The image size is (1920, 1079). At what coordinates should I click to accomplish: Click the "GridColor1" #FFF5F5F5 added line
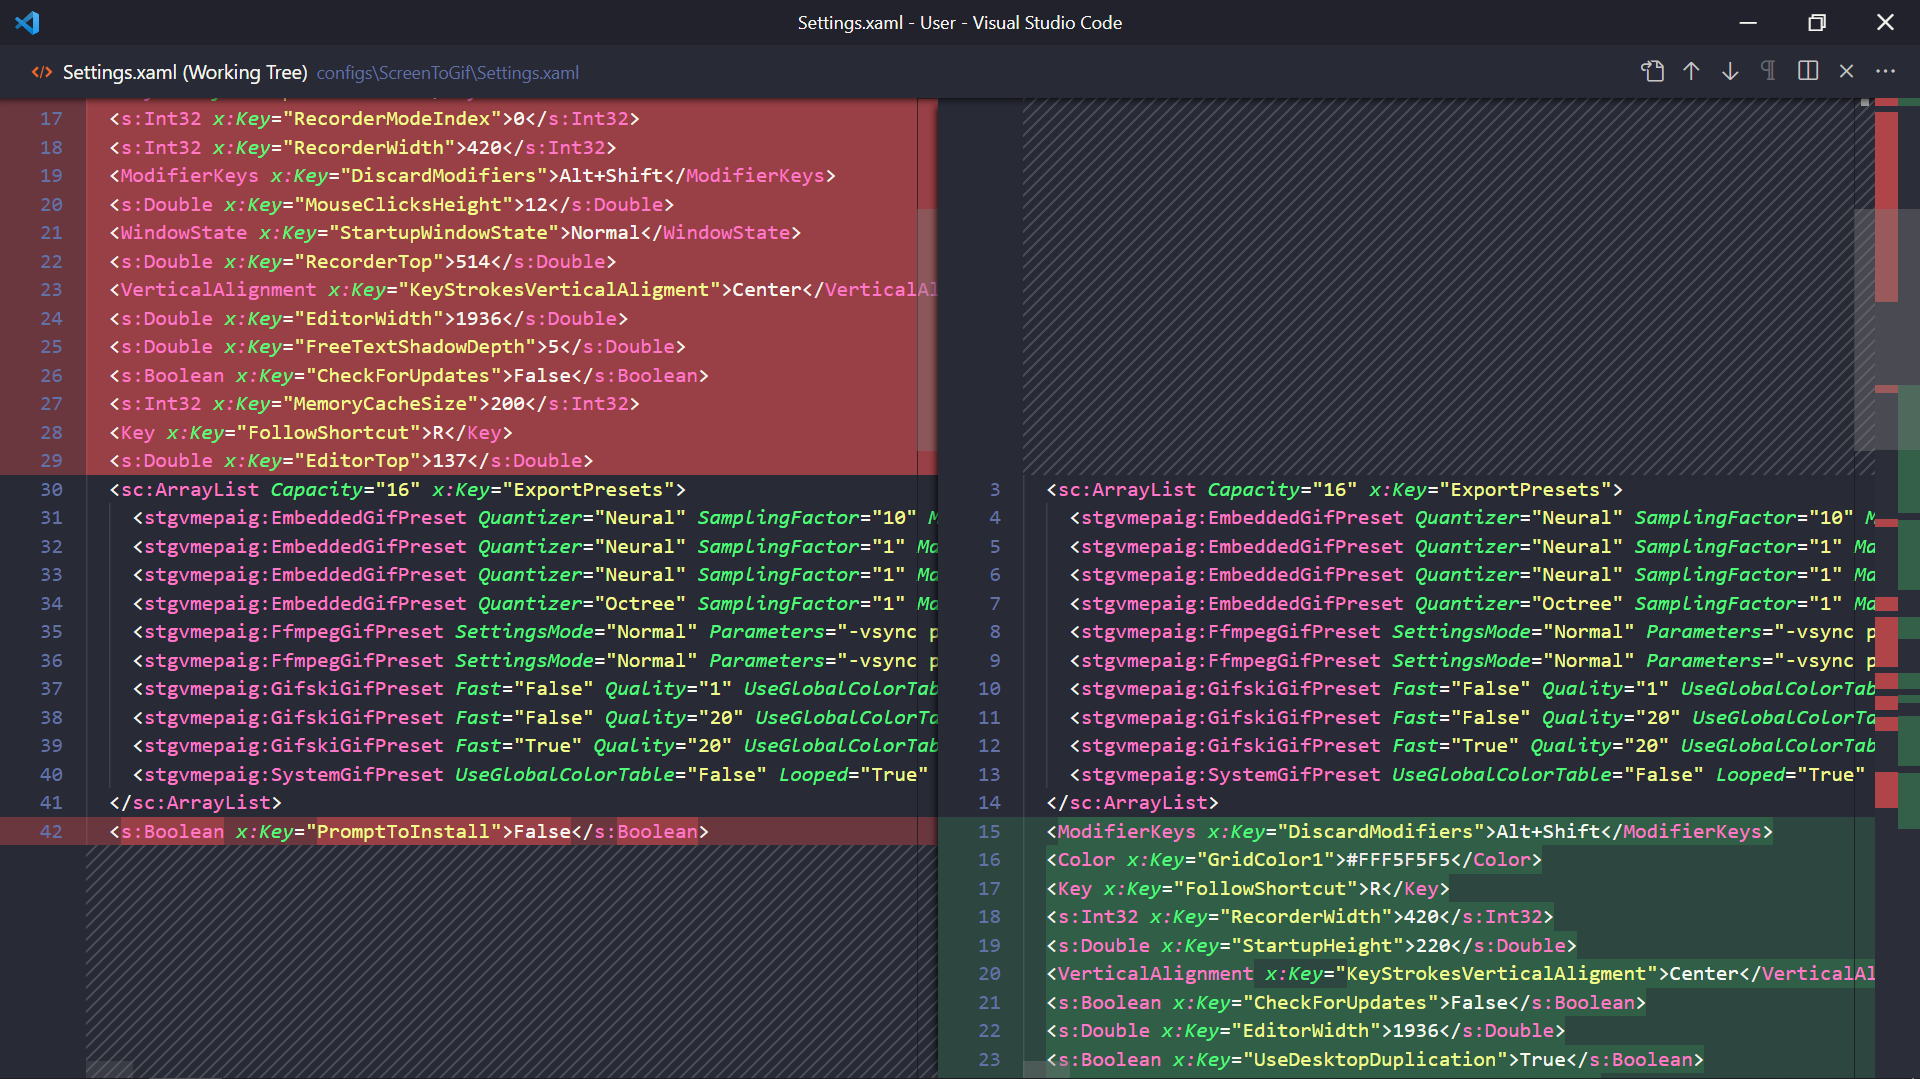[1293, 860]
